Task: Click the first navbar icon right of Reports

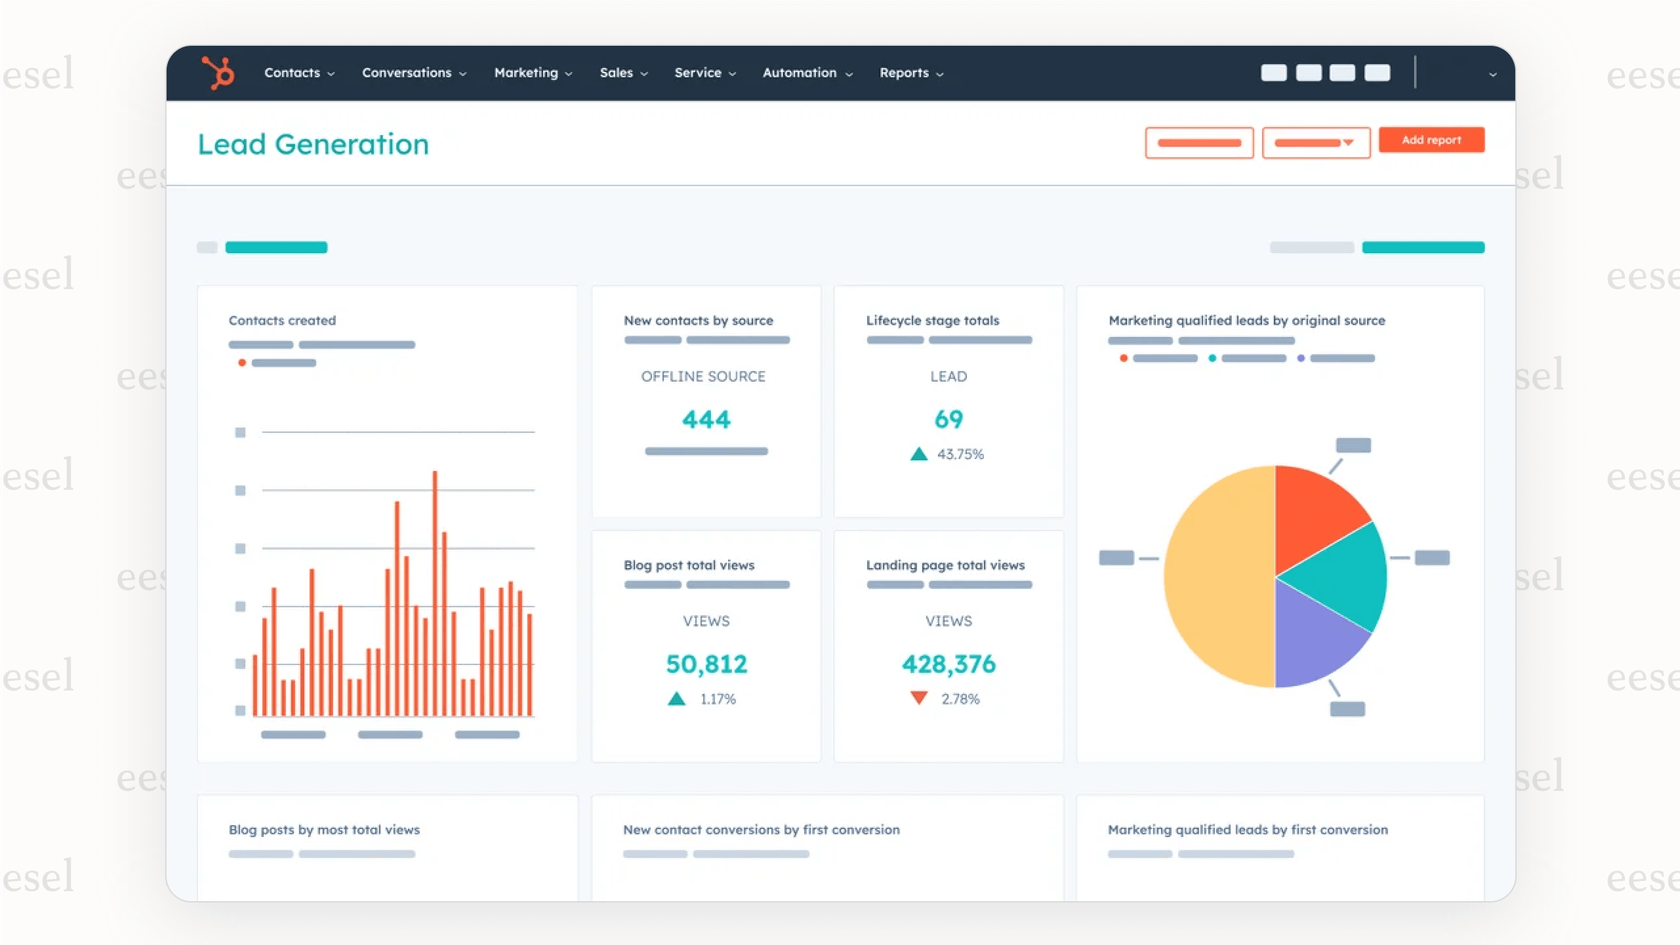Action: click(x=1273, y=72)
